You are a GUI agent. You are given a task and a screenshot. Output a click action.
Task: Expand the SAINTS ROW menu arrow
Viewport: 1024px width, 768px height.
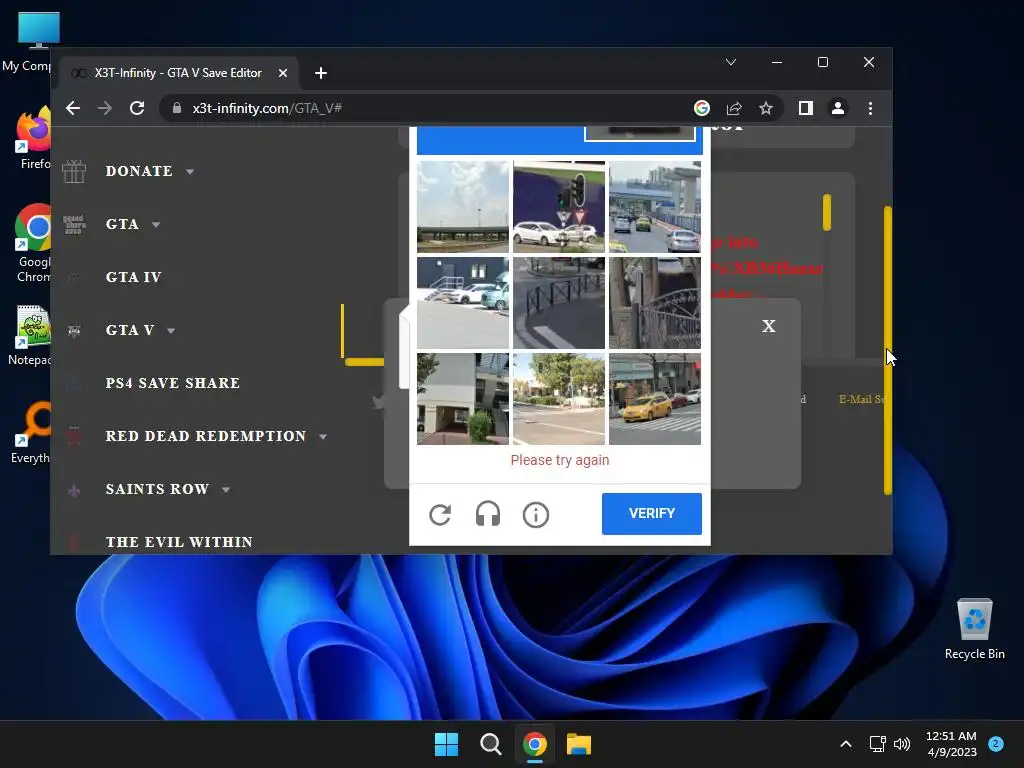click(226, 489)
